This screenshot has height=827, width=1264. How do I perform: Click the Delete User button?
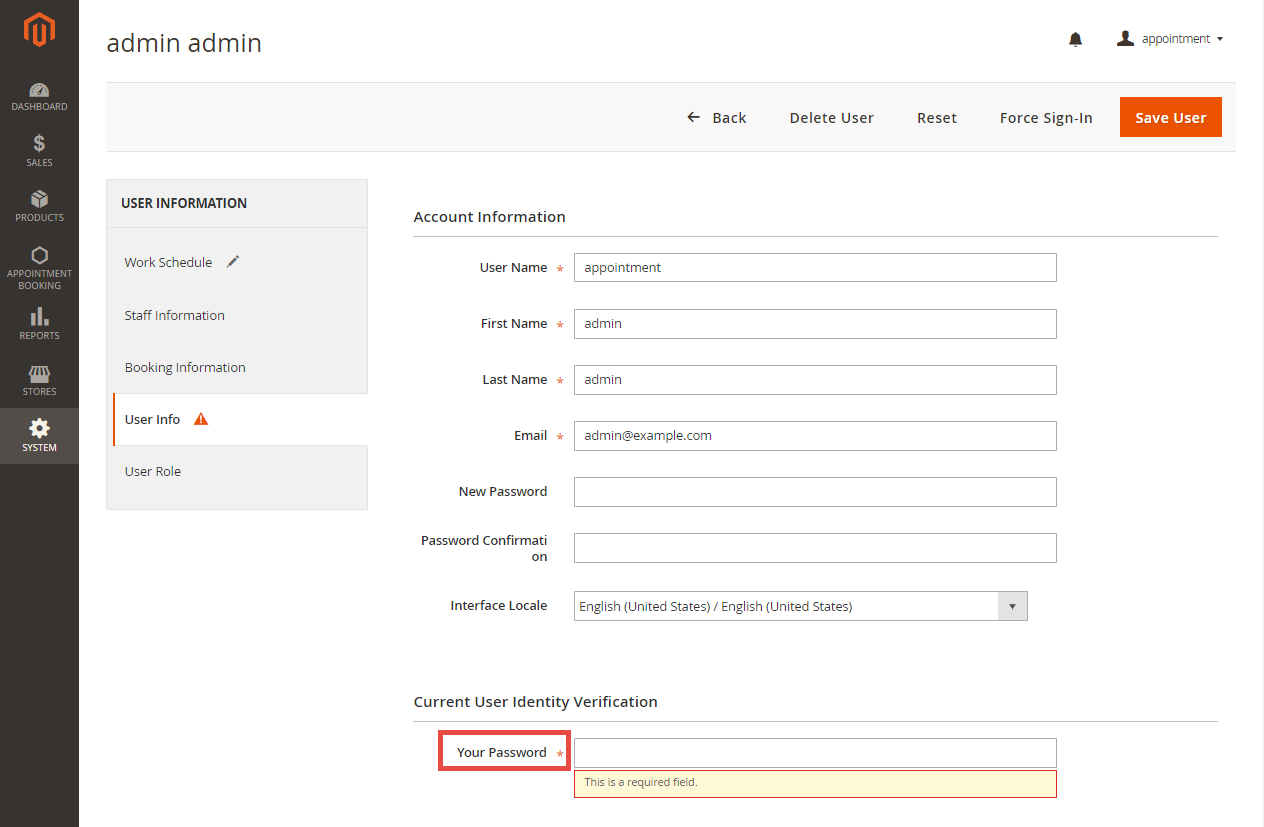[x=831, y=118]
